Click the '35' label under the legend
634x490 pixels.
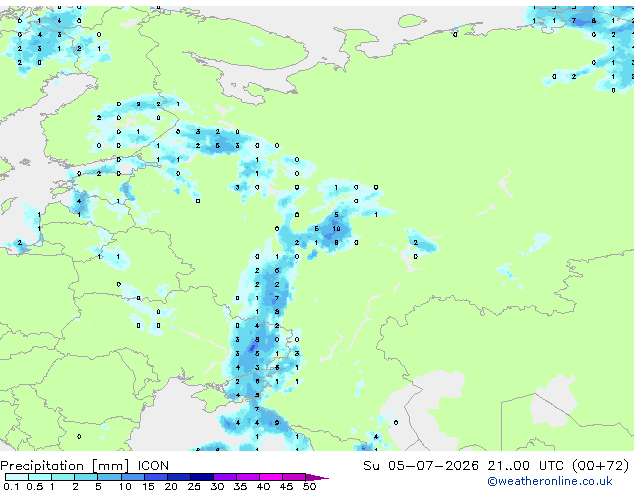click(240, 486)
